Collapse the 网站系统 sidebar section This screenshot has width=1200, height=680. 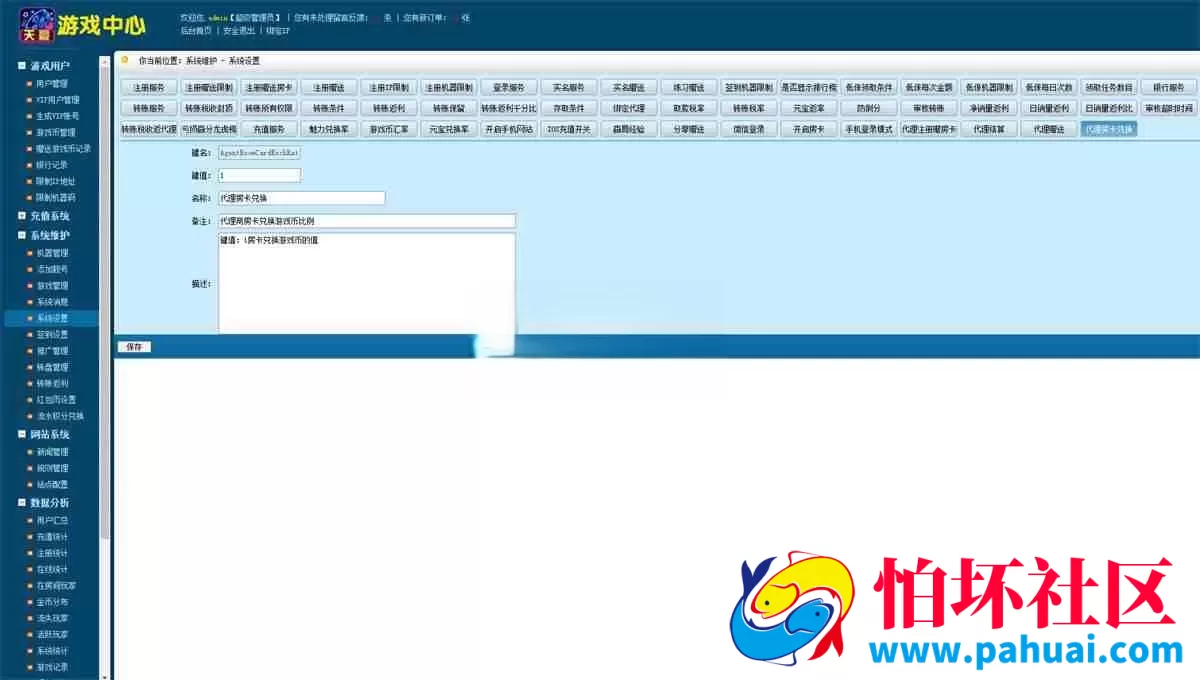point(22,435)
